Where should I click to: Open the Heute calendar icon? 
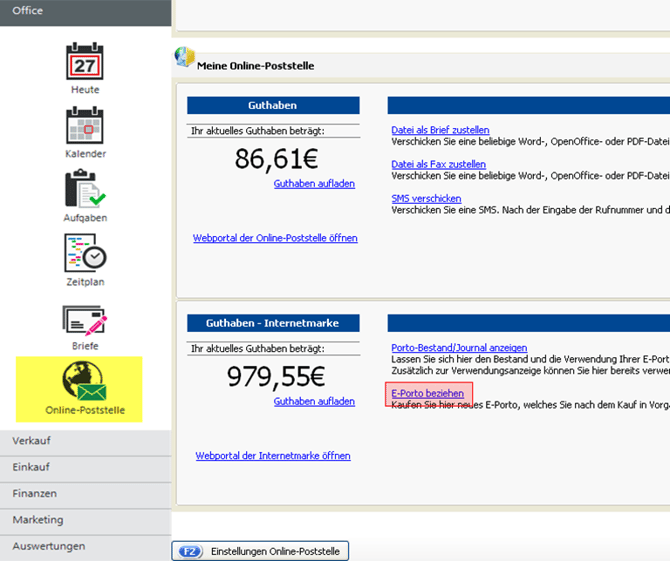click(85, 62)
